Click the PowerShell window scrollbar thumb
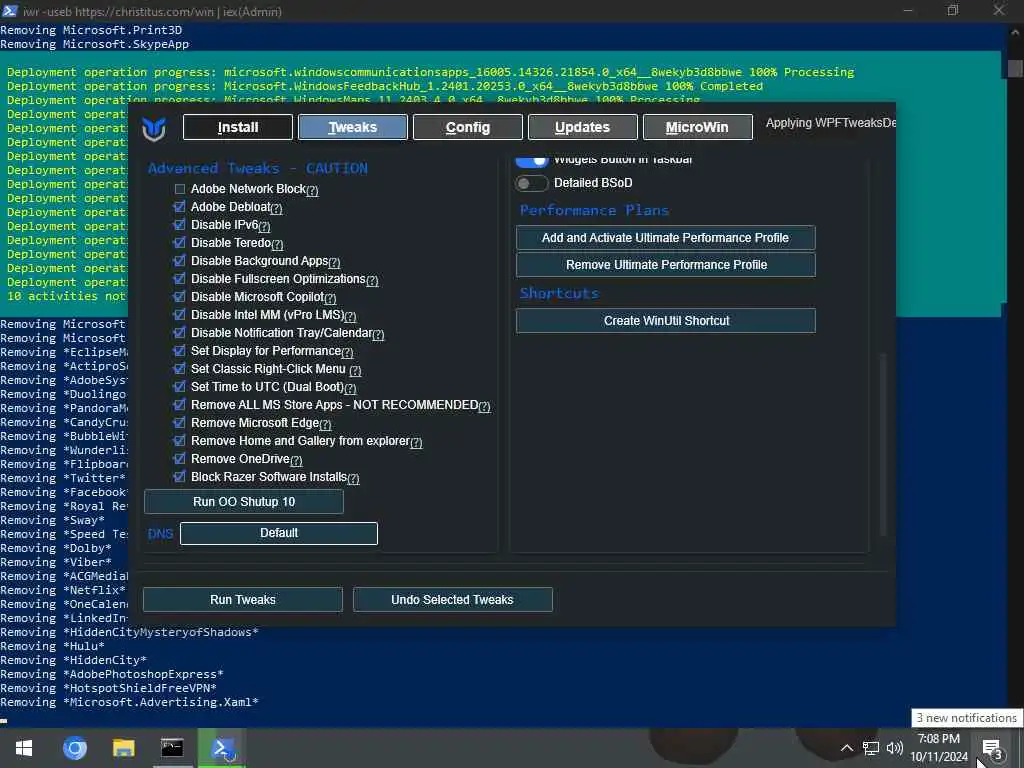Viewport: 1024px width, 768px height. (x=1015, y=68)
